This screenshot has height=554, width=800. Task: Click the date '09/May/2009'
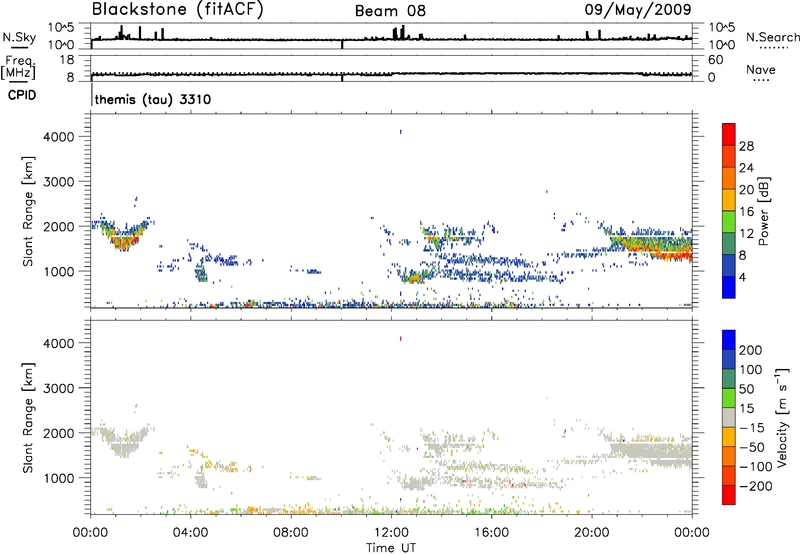coord(638,9)
